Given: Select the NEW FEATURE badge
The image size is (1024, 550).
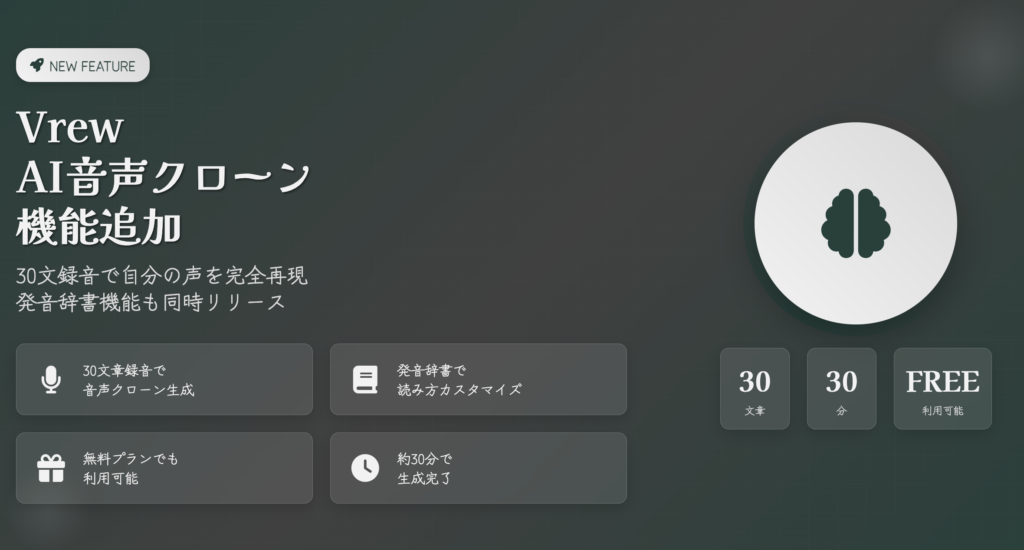Looking at the screenshot, I should coord(83,65).
